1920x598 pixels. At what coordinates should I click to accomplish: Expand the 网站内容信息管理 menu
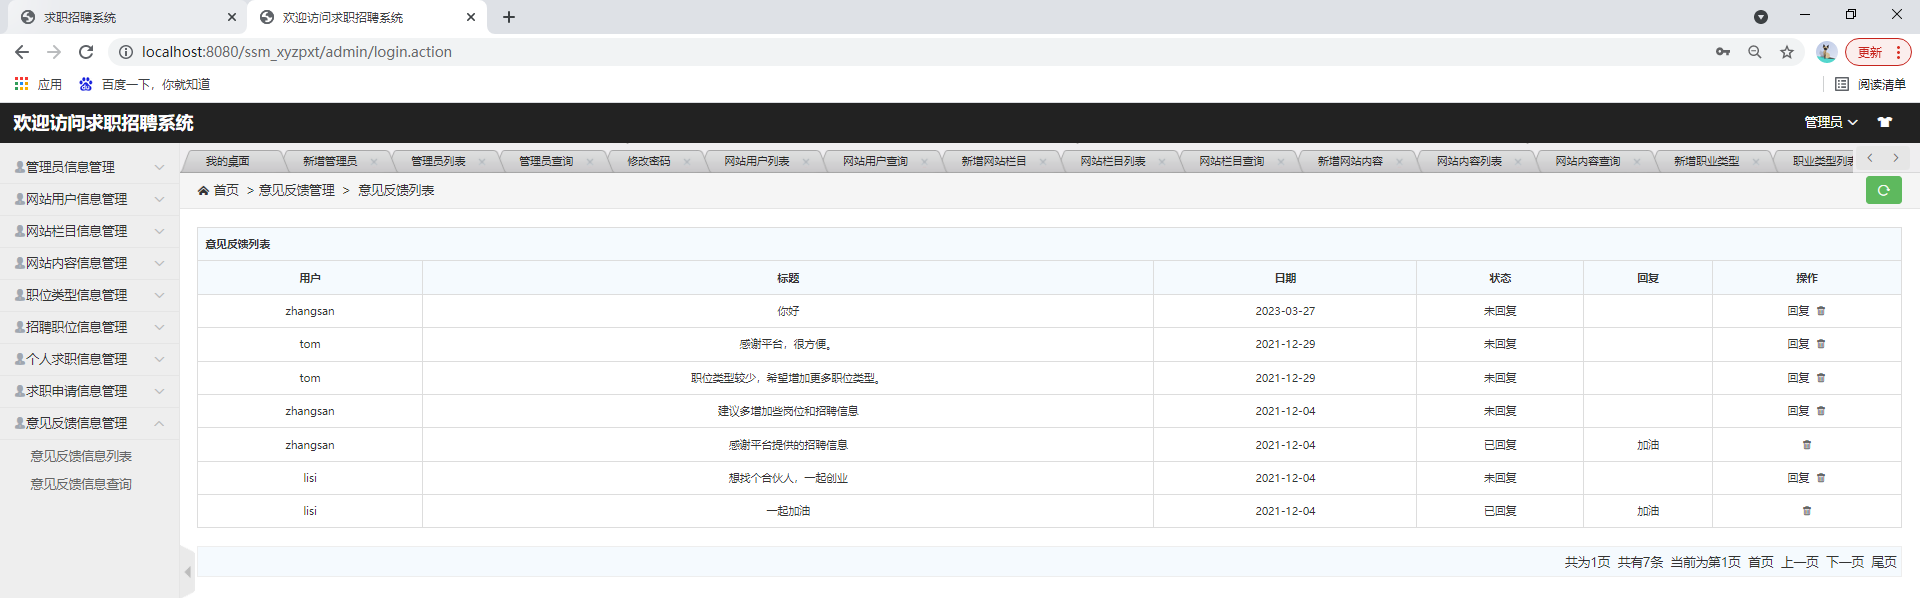pyautogui.click(x=90, y=263)
